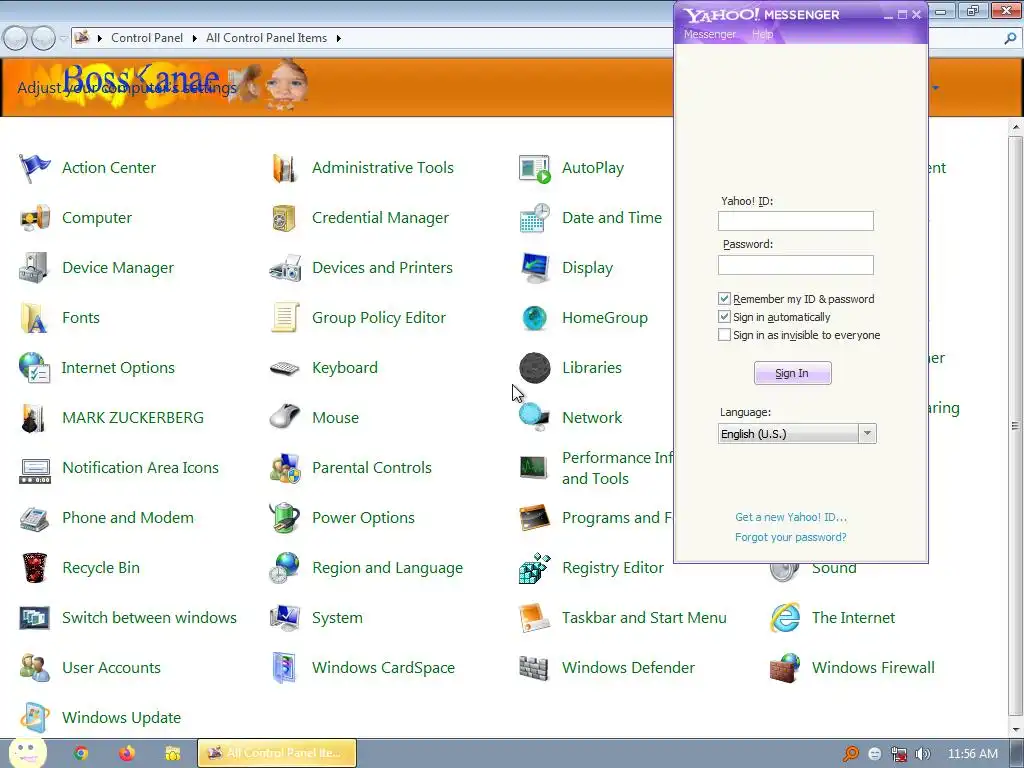Viewport: 1024px width, 768px height.
Task: Open the Sound item
Action: pos(834,568)
